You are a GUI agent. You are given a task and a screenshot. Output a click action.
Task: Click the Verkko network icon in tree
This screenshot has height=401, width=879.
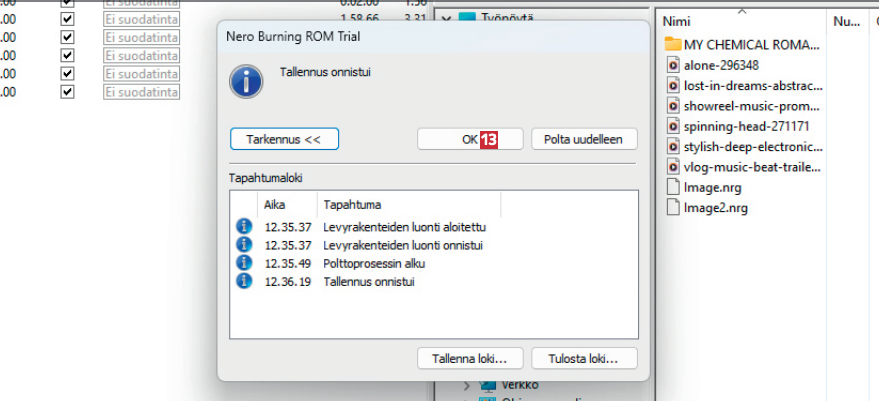pos(488,385)
